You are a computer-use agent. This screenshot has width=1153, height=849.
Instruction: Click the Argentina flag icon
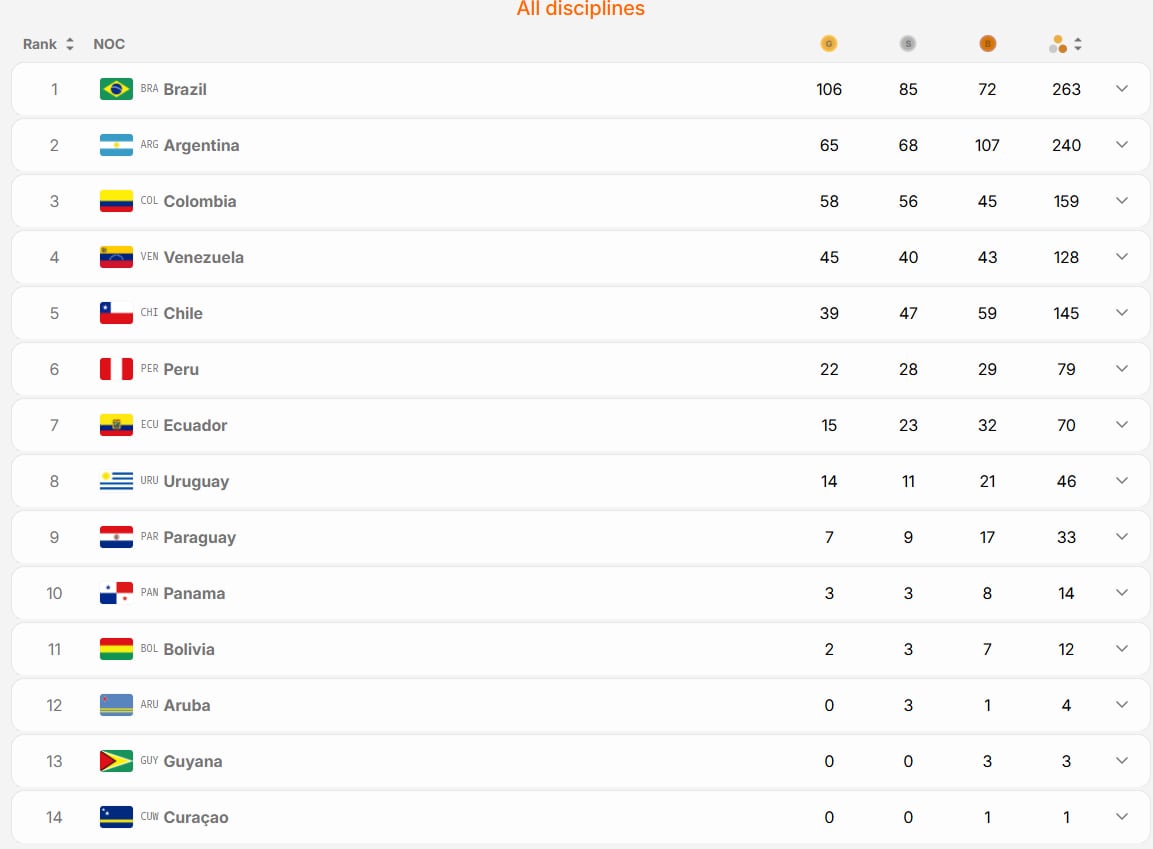[x=116, y=145]
